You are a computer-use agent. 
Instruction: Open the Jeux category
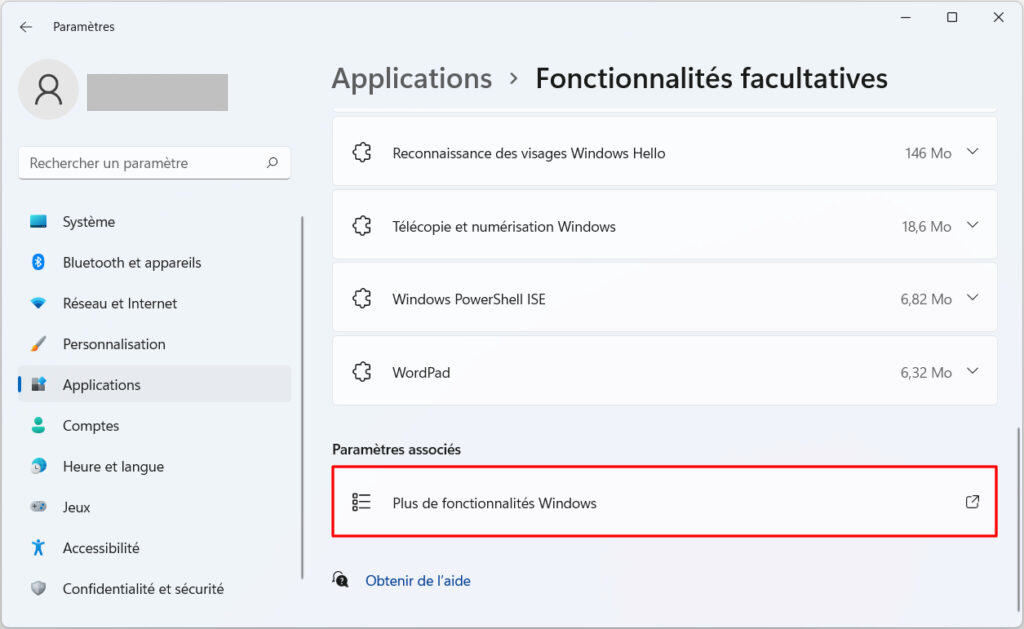tap(154, 508)
